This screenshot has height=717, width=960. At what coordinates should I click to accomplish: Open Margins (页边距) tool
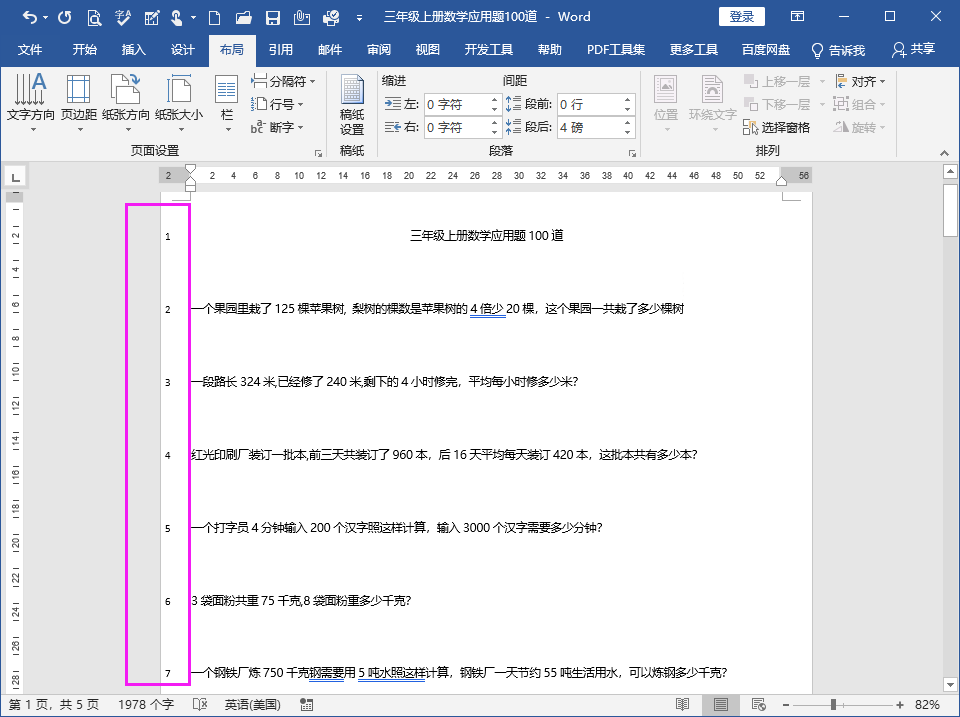coord(79,103)
